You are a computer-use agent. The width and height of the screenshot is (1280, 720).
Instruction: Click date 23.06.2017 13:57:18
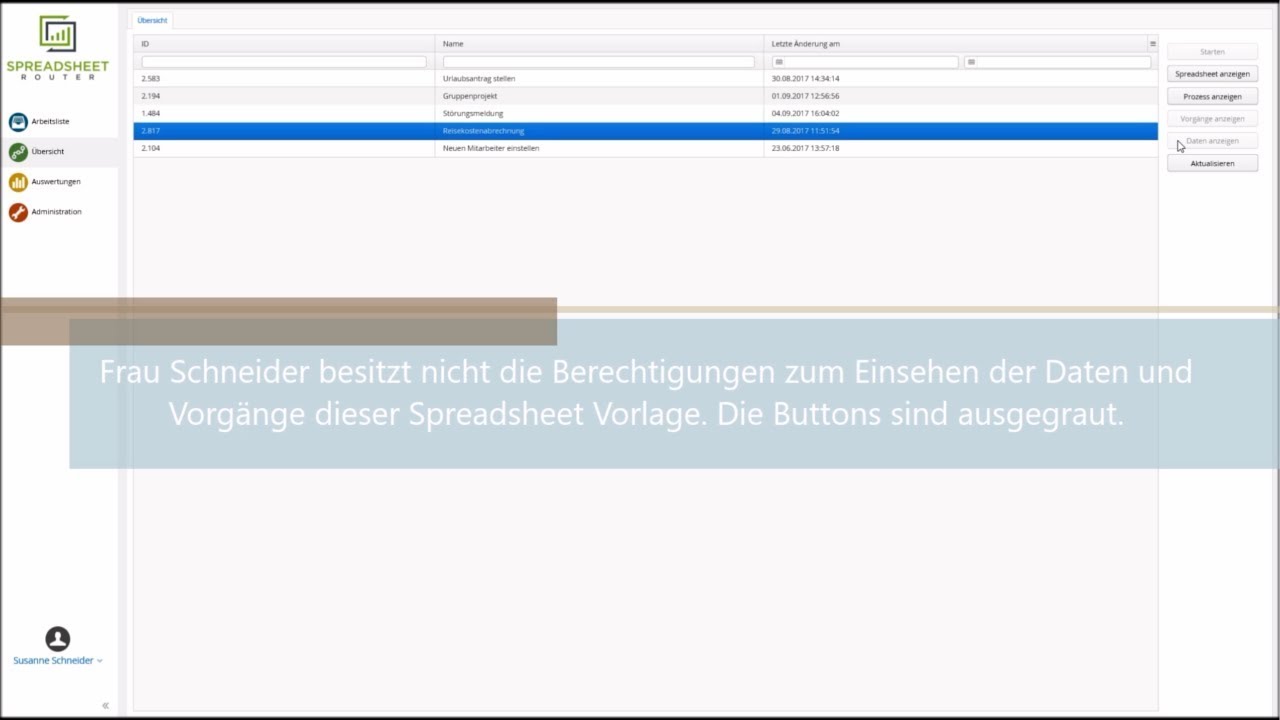[805, 148]
